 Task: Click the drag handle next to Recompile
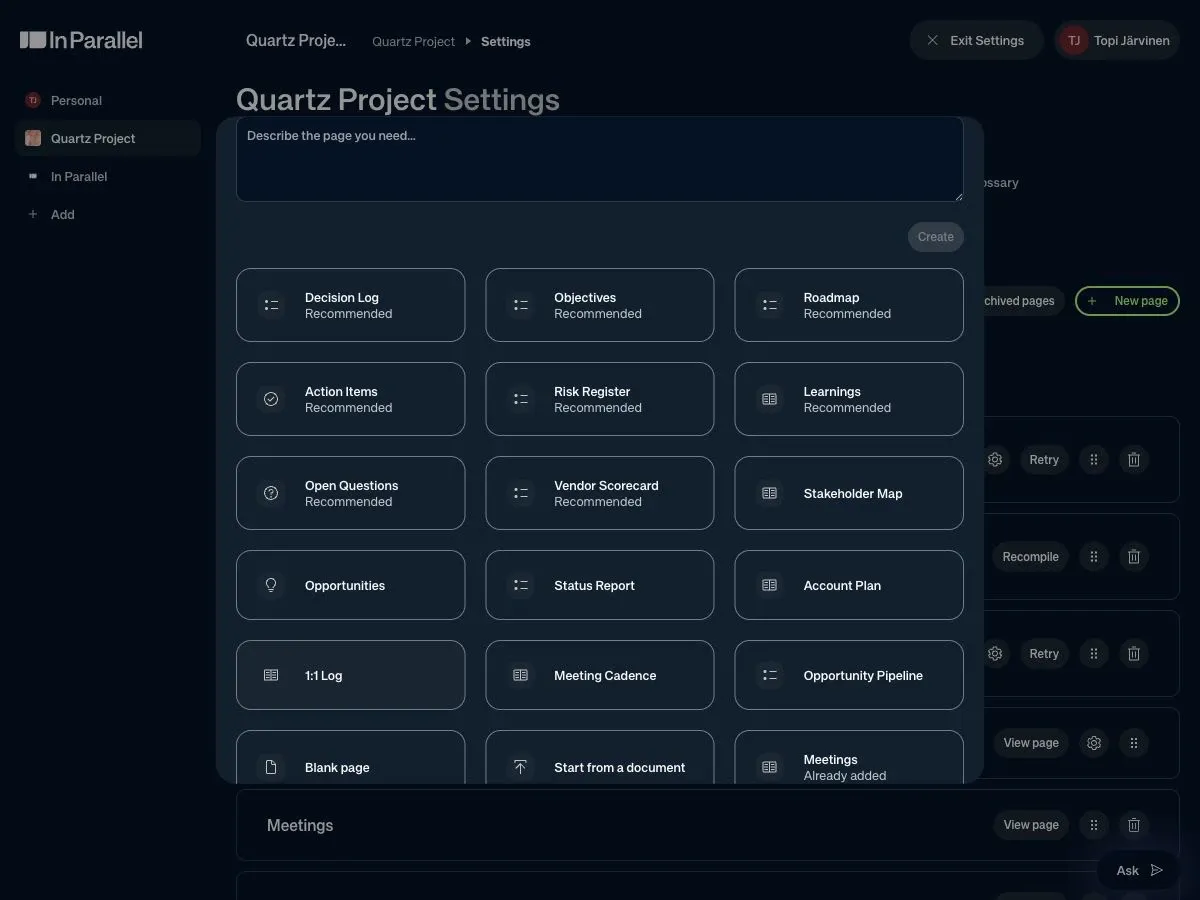[x=1094, y=557]
